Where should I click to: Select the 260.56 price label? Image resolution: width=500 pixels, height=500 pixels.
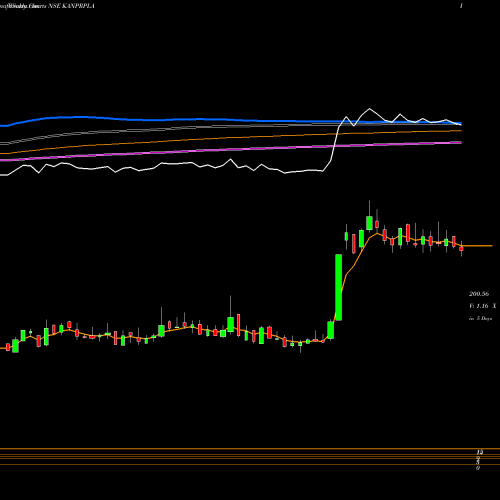(479, 294)
